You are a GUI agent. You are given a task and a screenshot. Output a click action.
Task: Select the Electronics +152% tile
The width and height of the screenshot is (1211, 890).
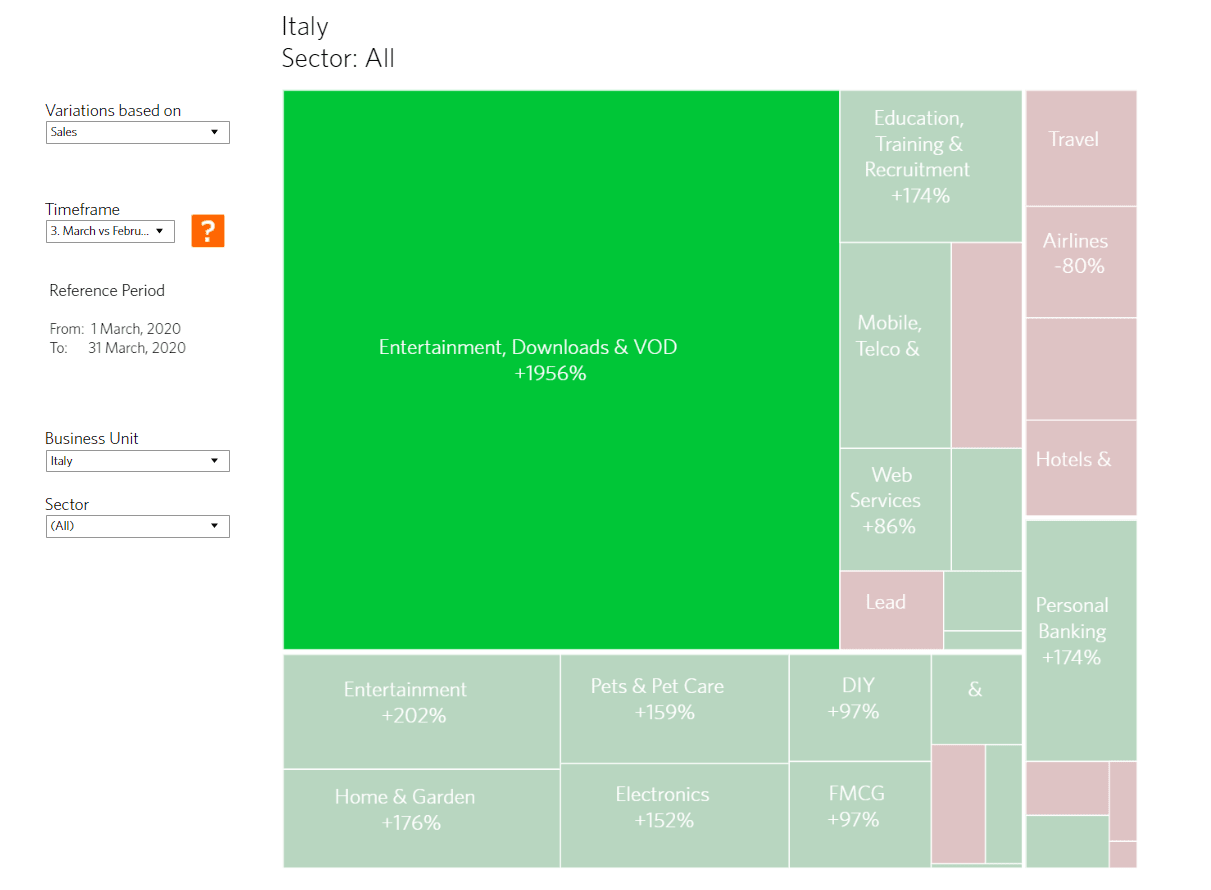(x=674, y=815)
